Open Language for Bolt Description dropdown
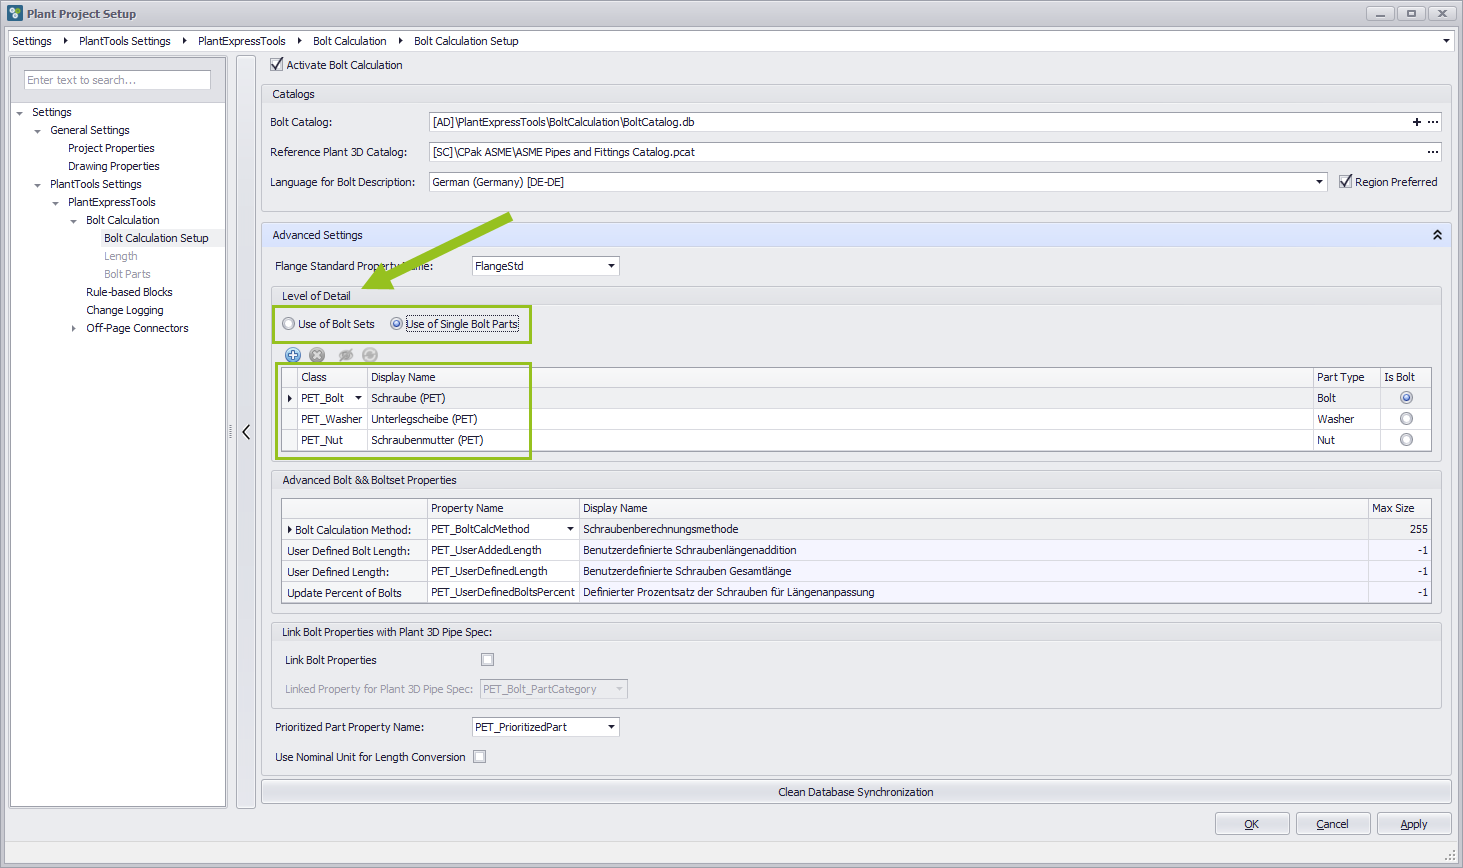This screenshot has height=868, width=1463. coord(1319,182)
